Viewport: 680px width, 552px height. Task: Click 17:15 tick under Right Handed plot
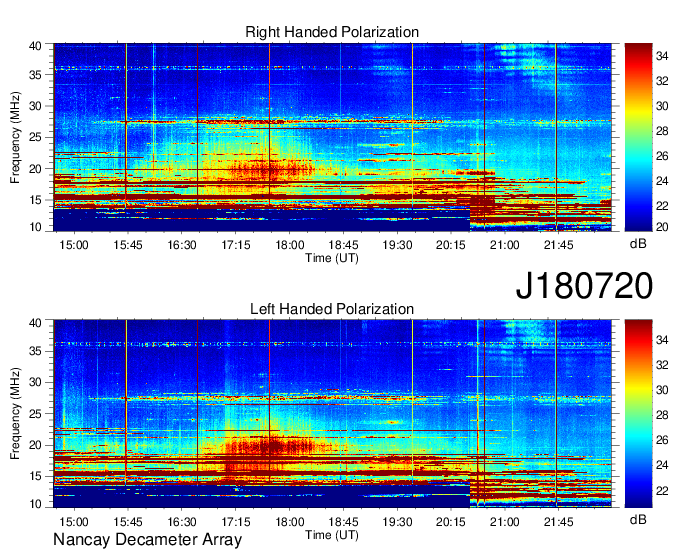[x=235, y=245]
